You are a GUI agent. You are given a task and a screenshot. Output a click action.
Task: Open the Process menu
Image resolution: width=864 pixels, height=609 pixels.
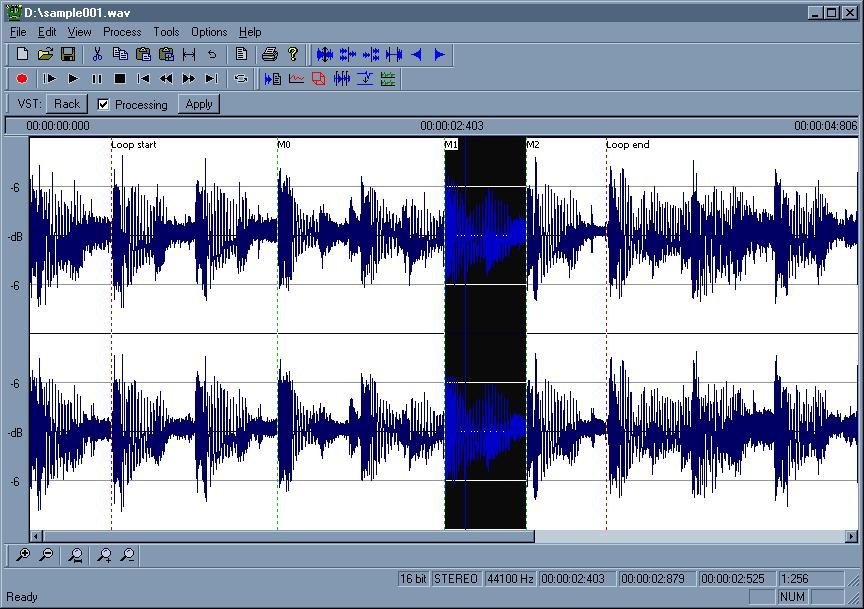[x=122, y=32]
